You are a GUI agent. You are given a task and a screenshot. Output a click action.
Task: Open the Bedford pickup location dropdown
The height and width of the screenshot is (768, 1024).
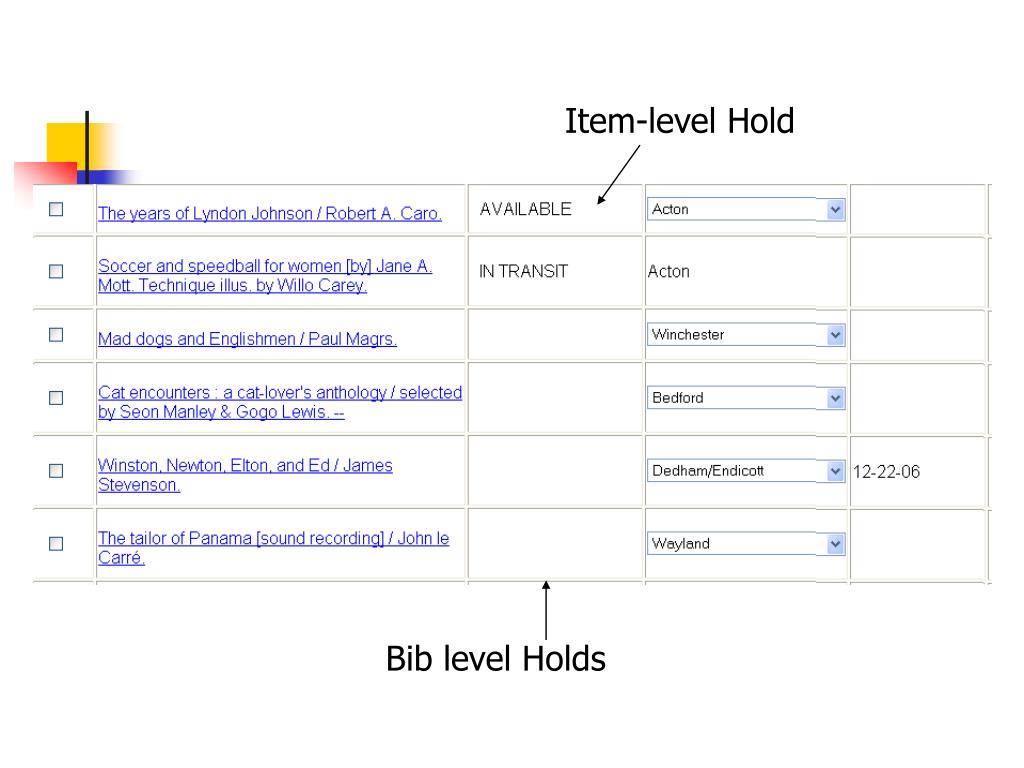tap(746, 398)
